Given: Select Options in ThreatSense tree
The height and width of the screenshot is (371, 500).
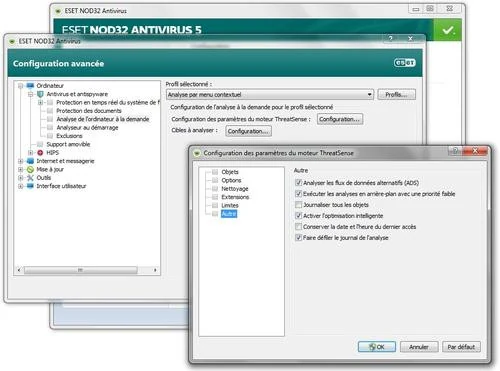Looking at the screenshot, I should (x=231, y=180).
